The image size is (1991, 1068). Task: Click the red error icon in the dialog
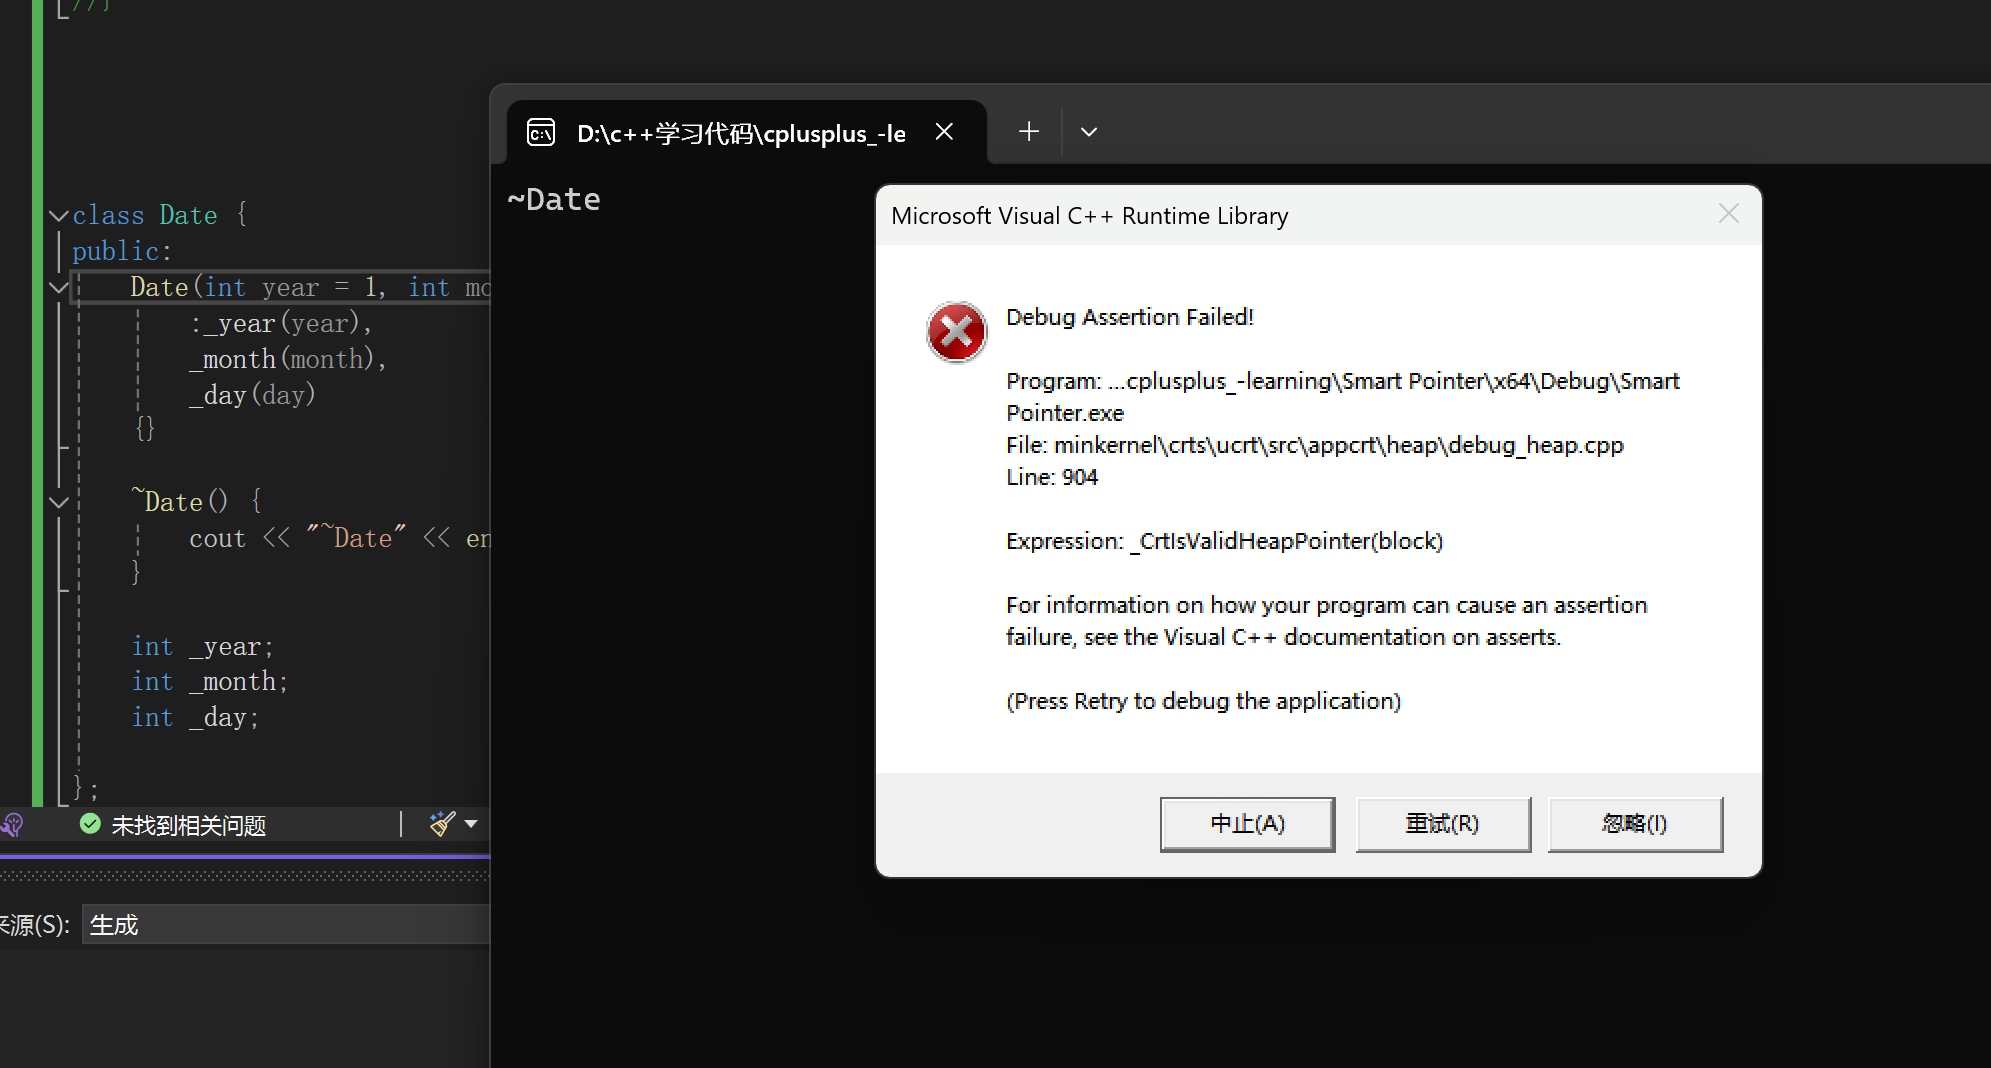click(957, 333)
